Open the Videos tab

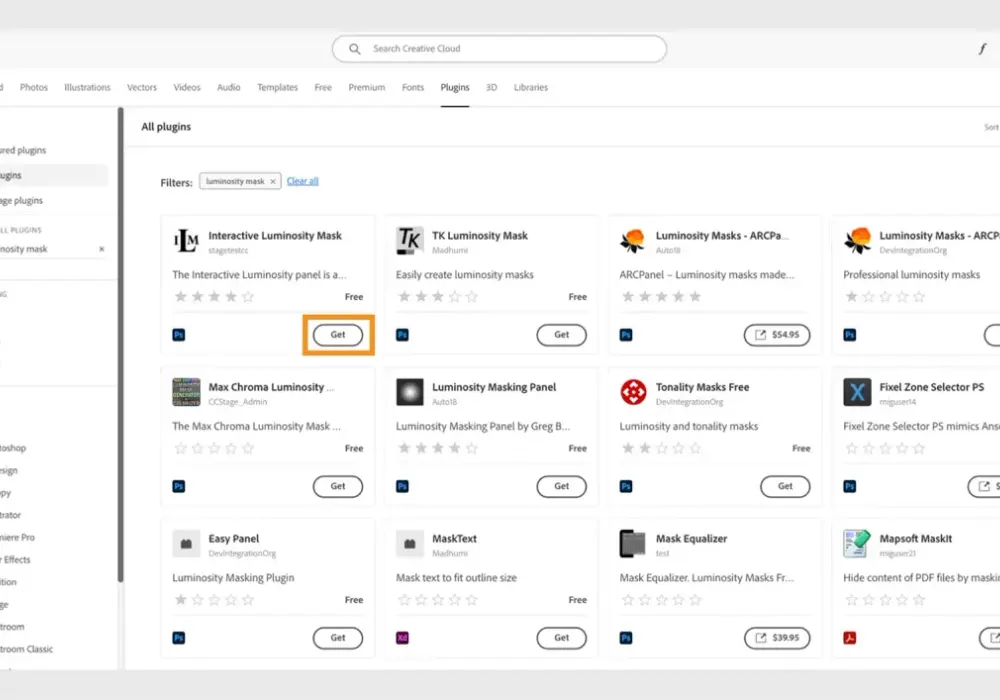[x=187, y=87]
